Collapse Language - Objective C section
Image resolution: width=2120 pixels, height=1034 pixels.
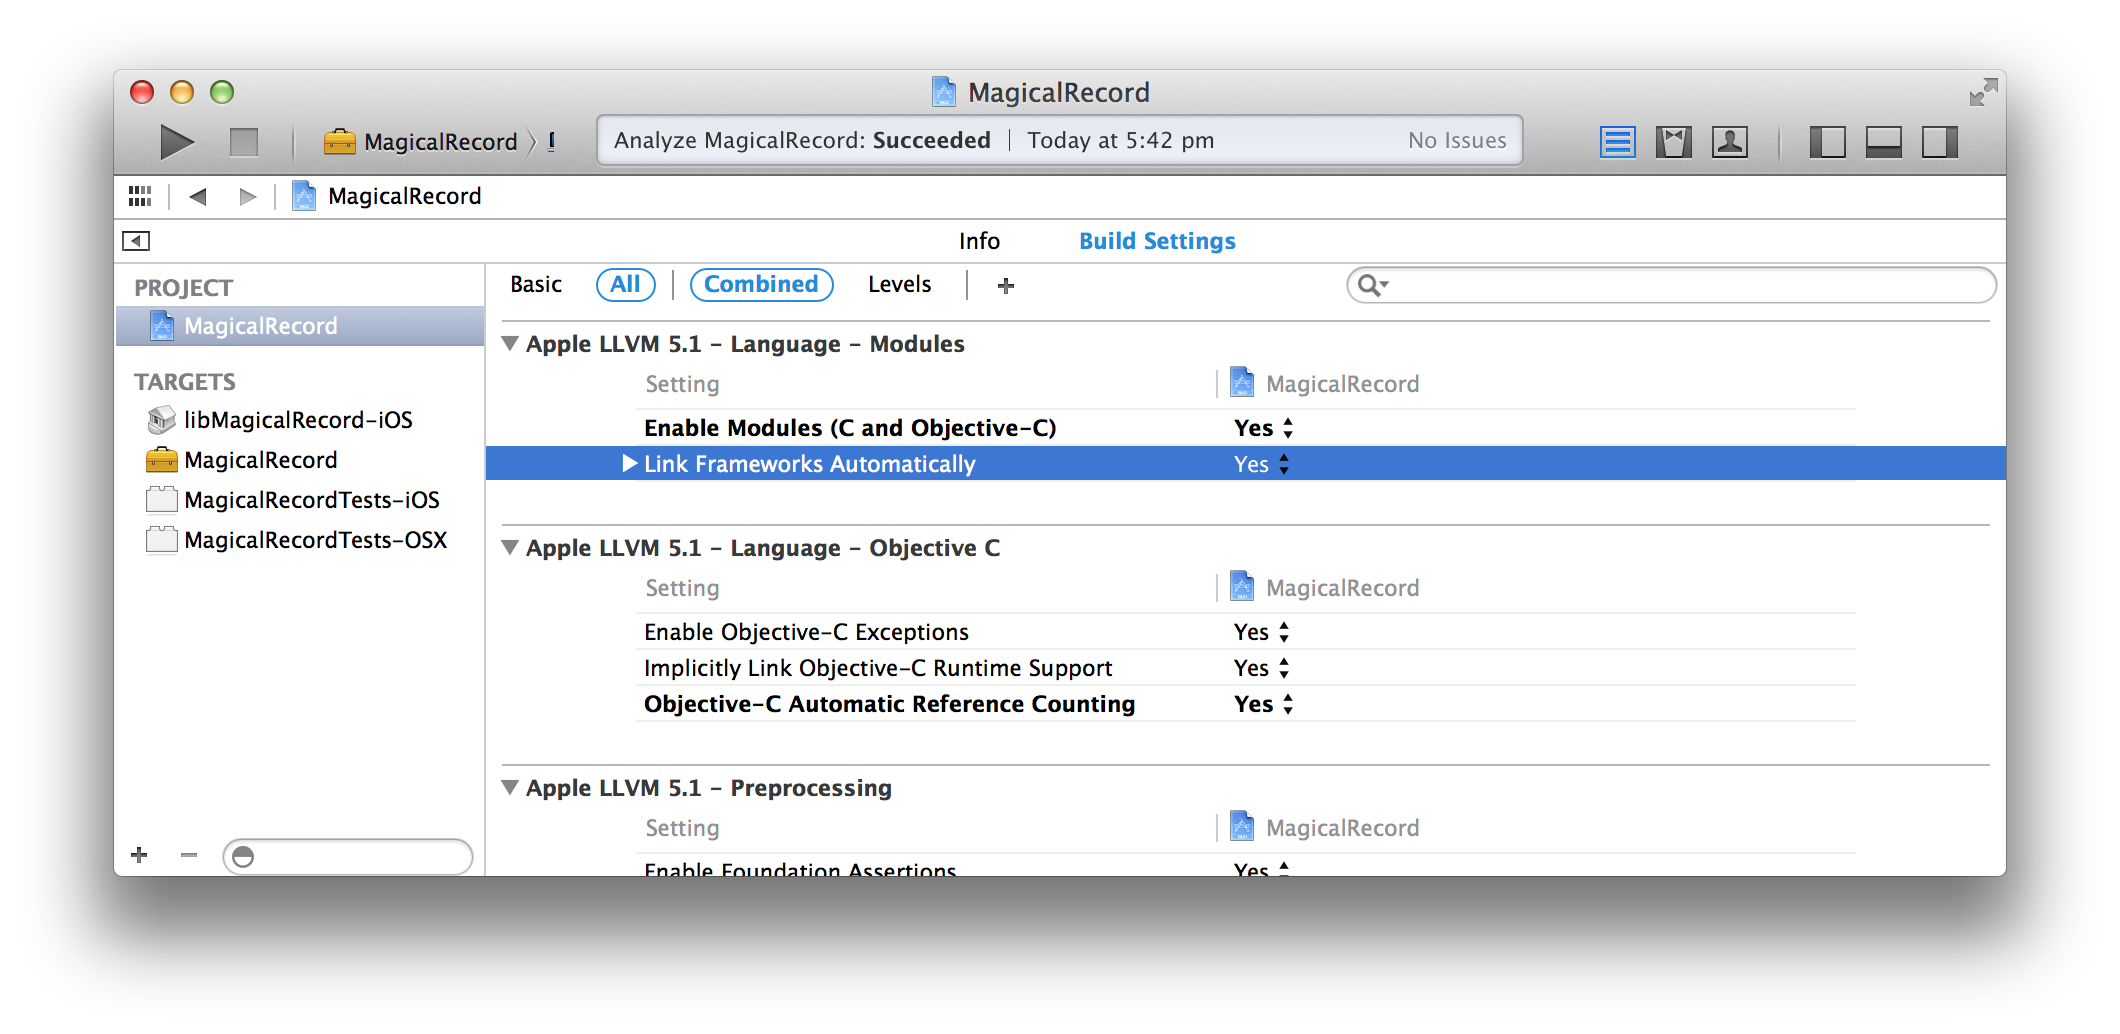pos(510,548)
